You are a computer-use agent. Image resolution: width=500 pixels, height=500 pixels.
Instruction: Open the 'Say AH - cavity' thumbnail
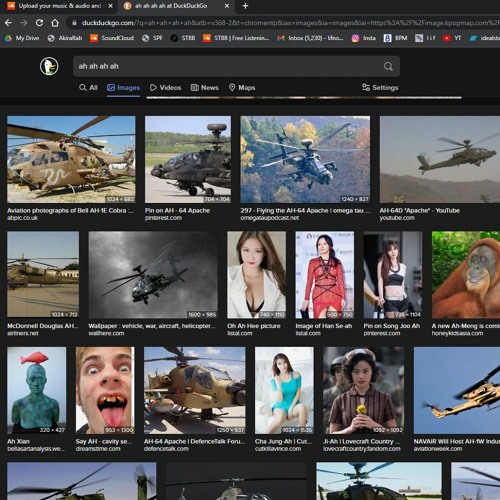pos(105,390)
